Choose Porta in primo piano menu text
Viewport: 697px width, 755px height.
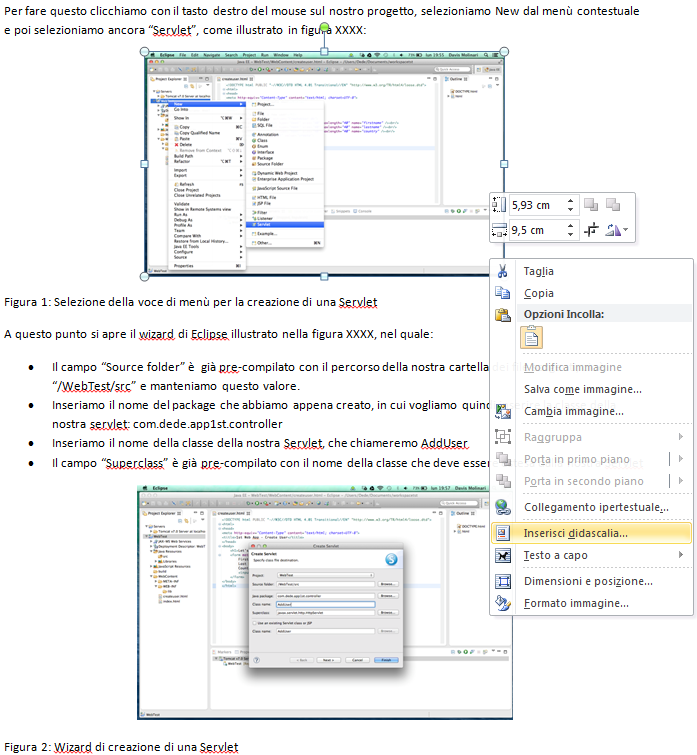pyautogui.click(x=577, y=459)
